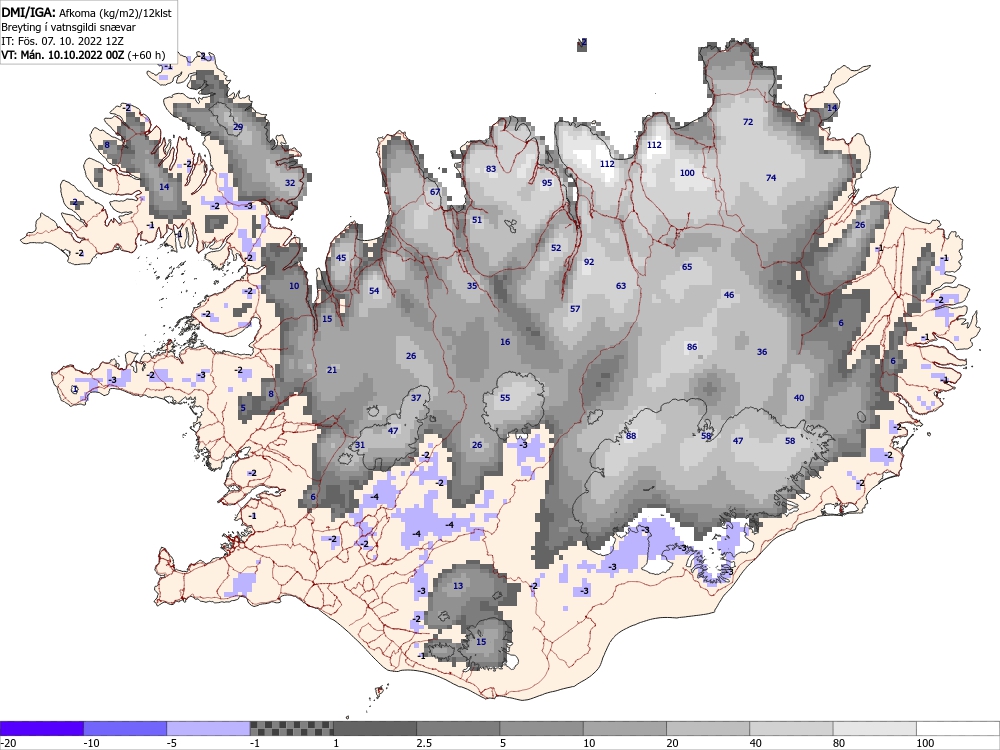Click the map value '54'

click(x=374, y=291)
